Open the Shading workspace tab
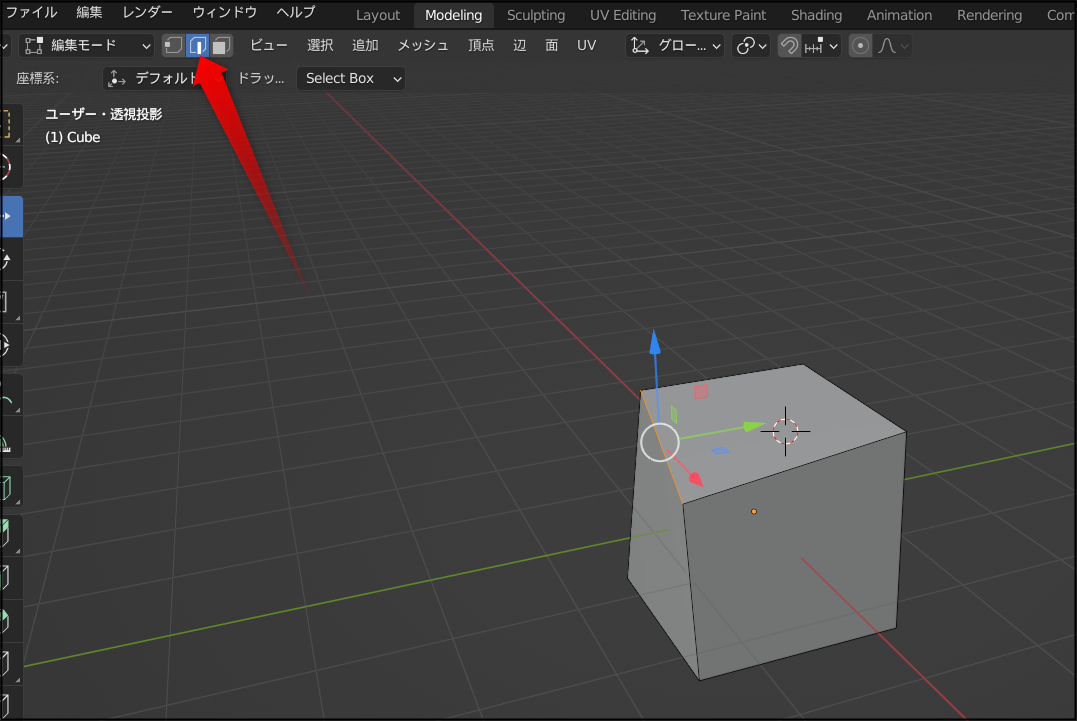 pyautogui.click(x=816, y=15)
